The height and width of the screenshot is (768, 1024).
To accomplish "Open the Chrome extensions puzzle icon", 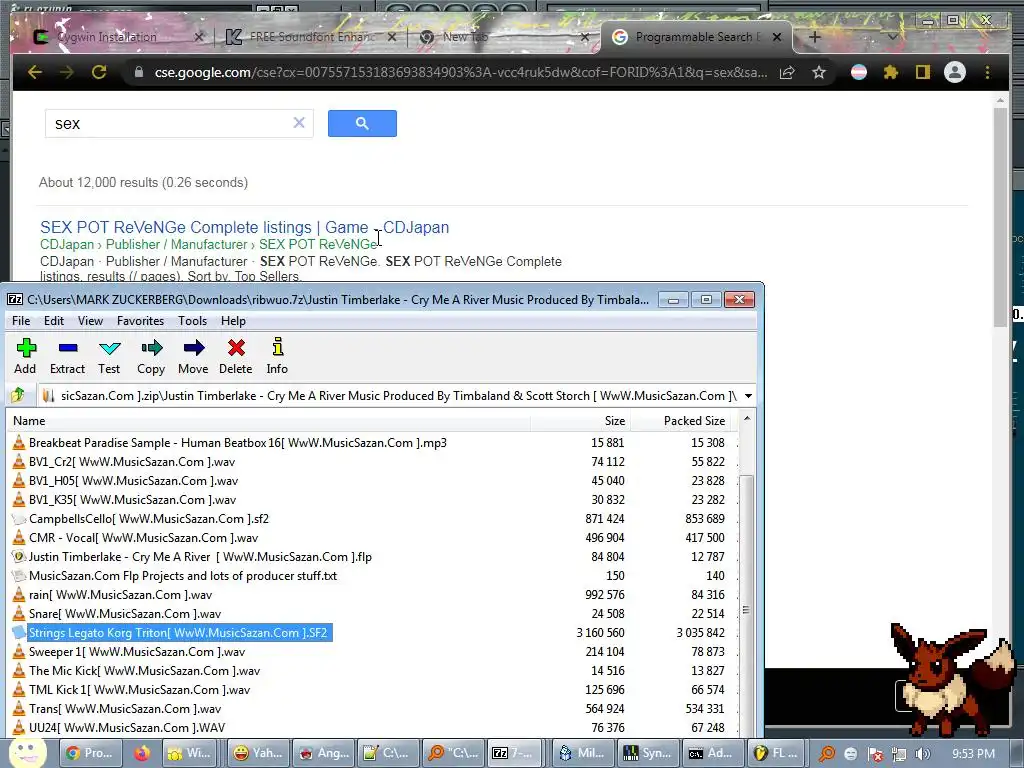I will (x=891, y=72).
